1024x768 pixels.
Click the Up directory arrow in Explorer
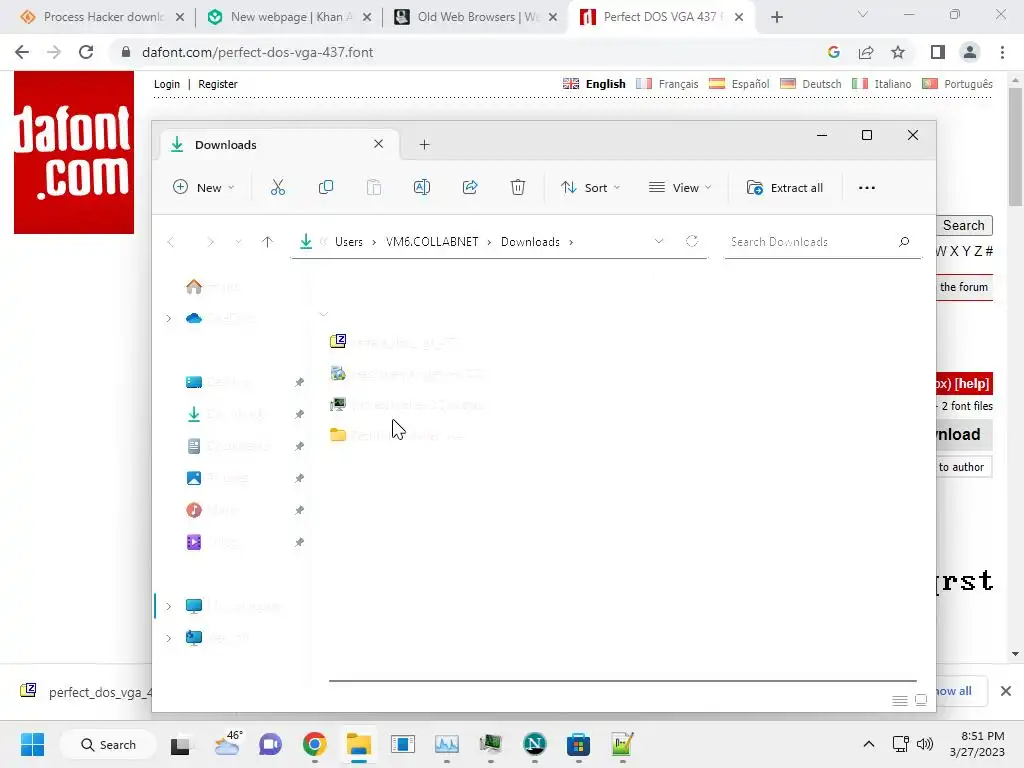pyautogui.click(x=267, y=242)
